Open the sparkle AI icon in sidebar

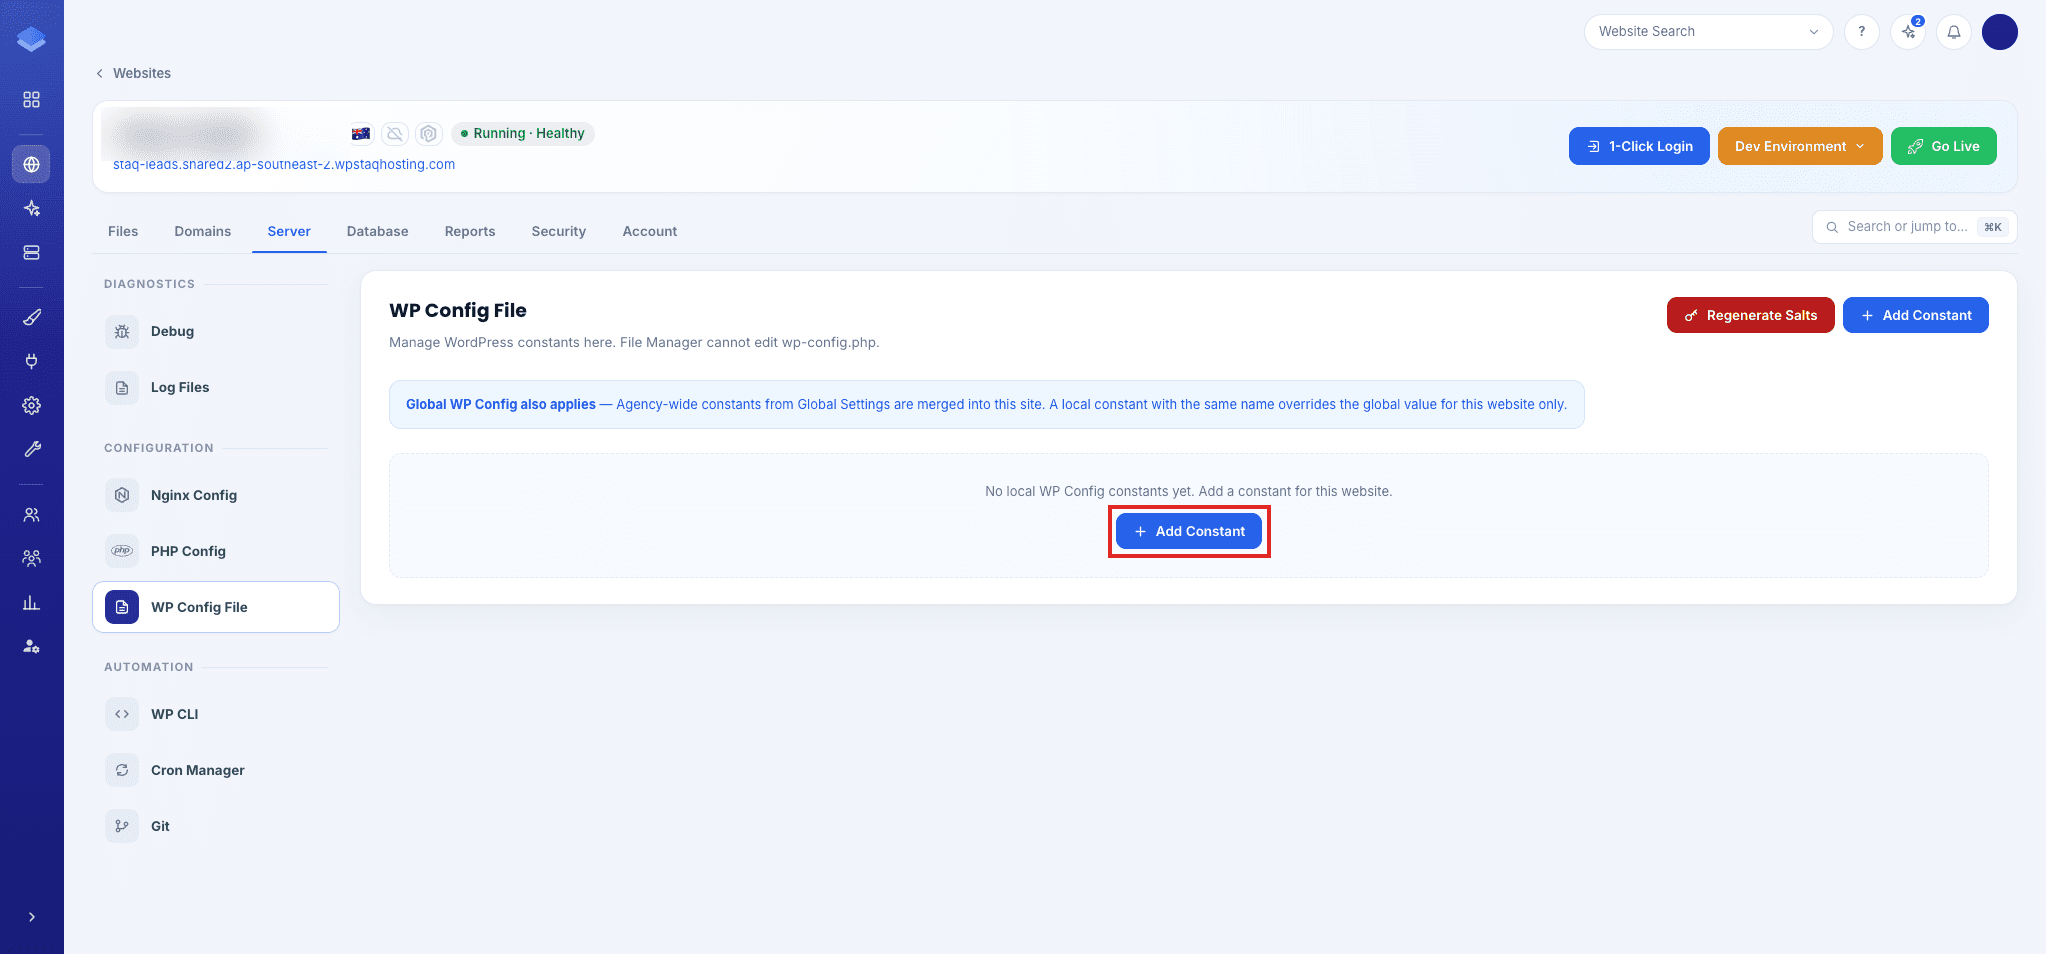(31, 208)
